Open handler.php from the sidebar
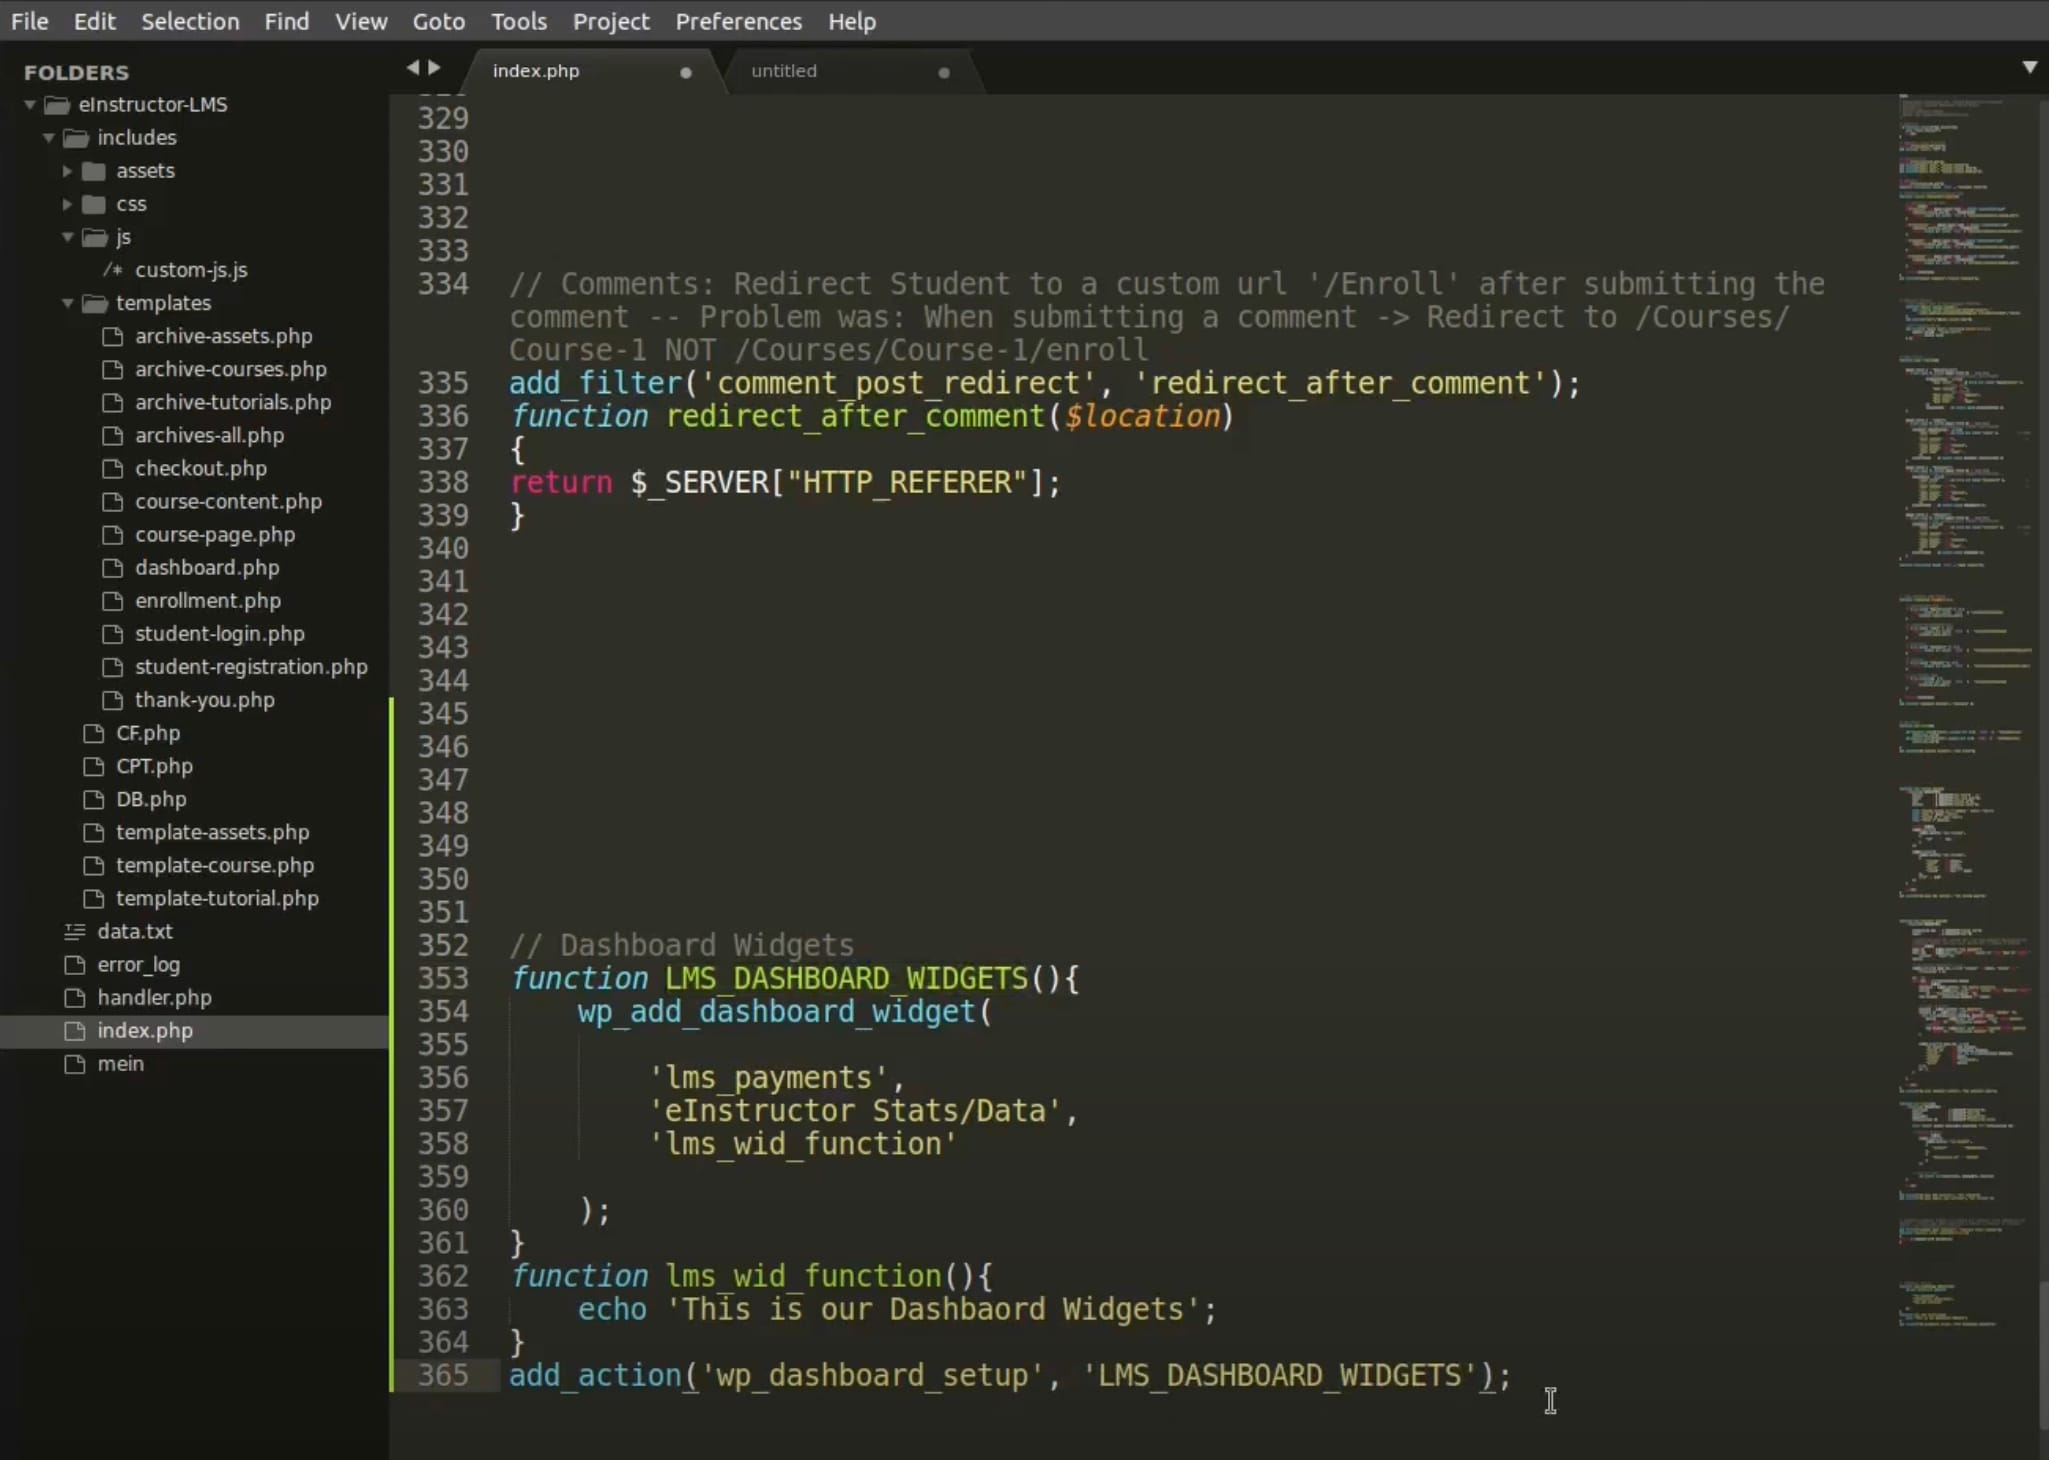Screen dimensions: 2049x1460 154,997
